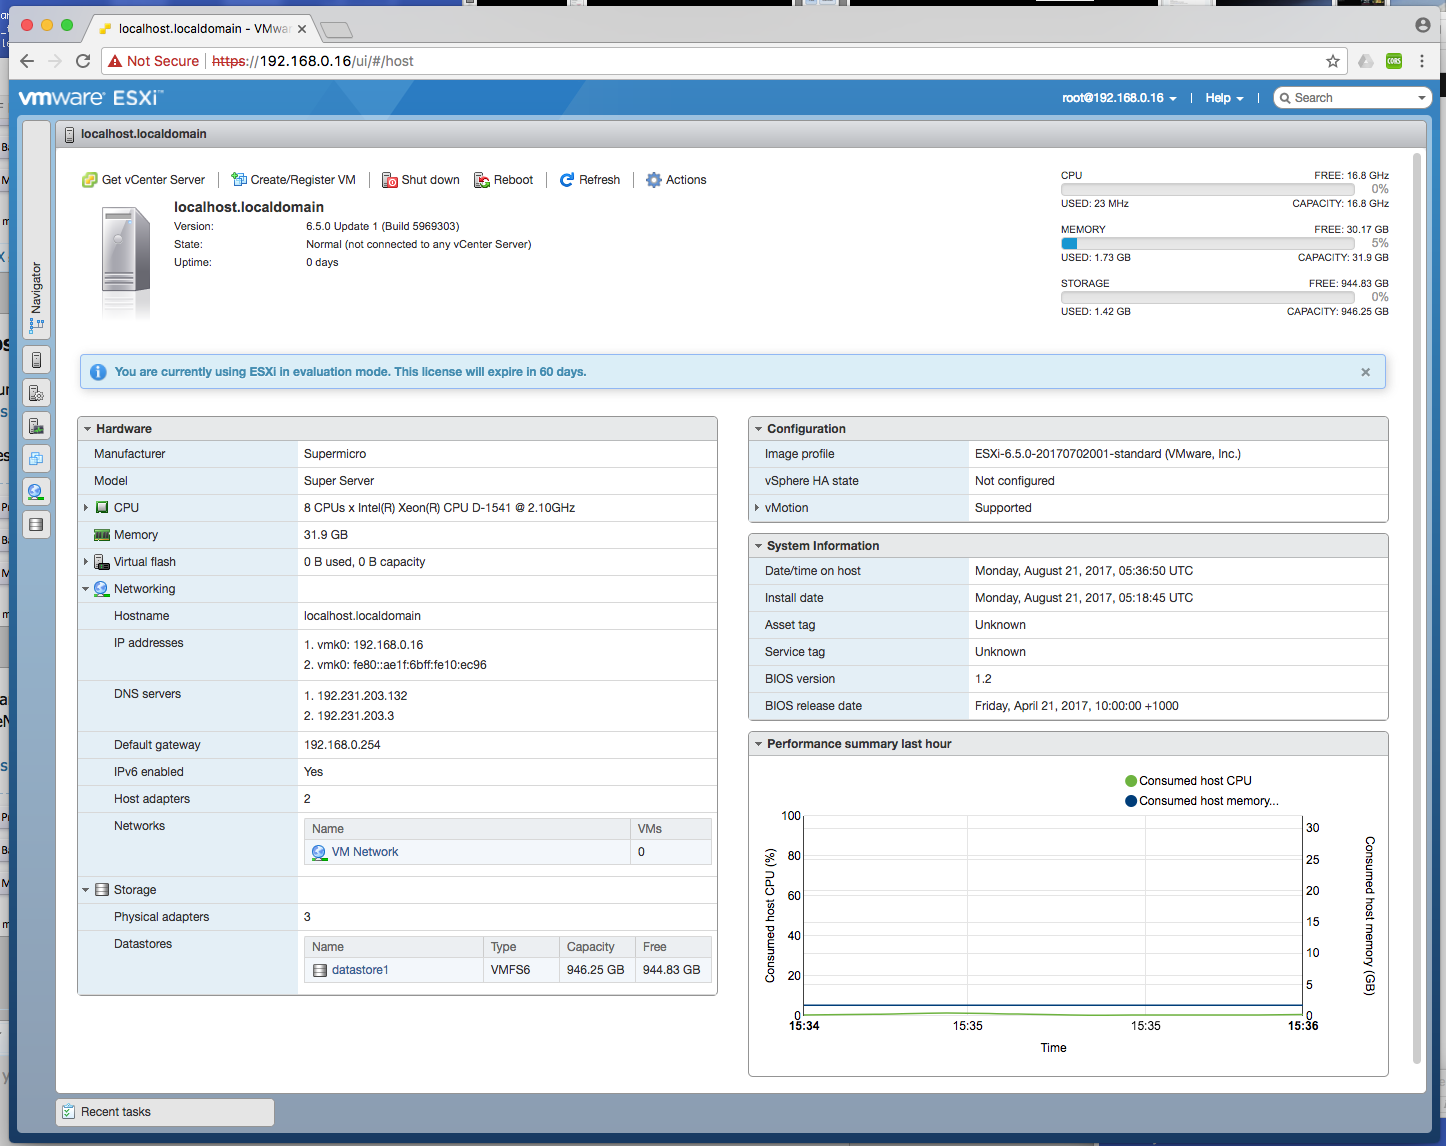Click the evaluation mode info icon

98,372
